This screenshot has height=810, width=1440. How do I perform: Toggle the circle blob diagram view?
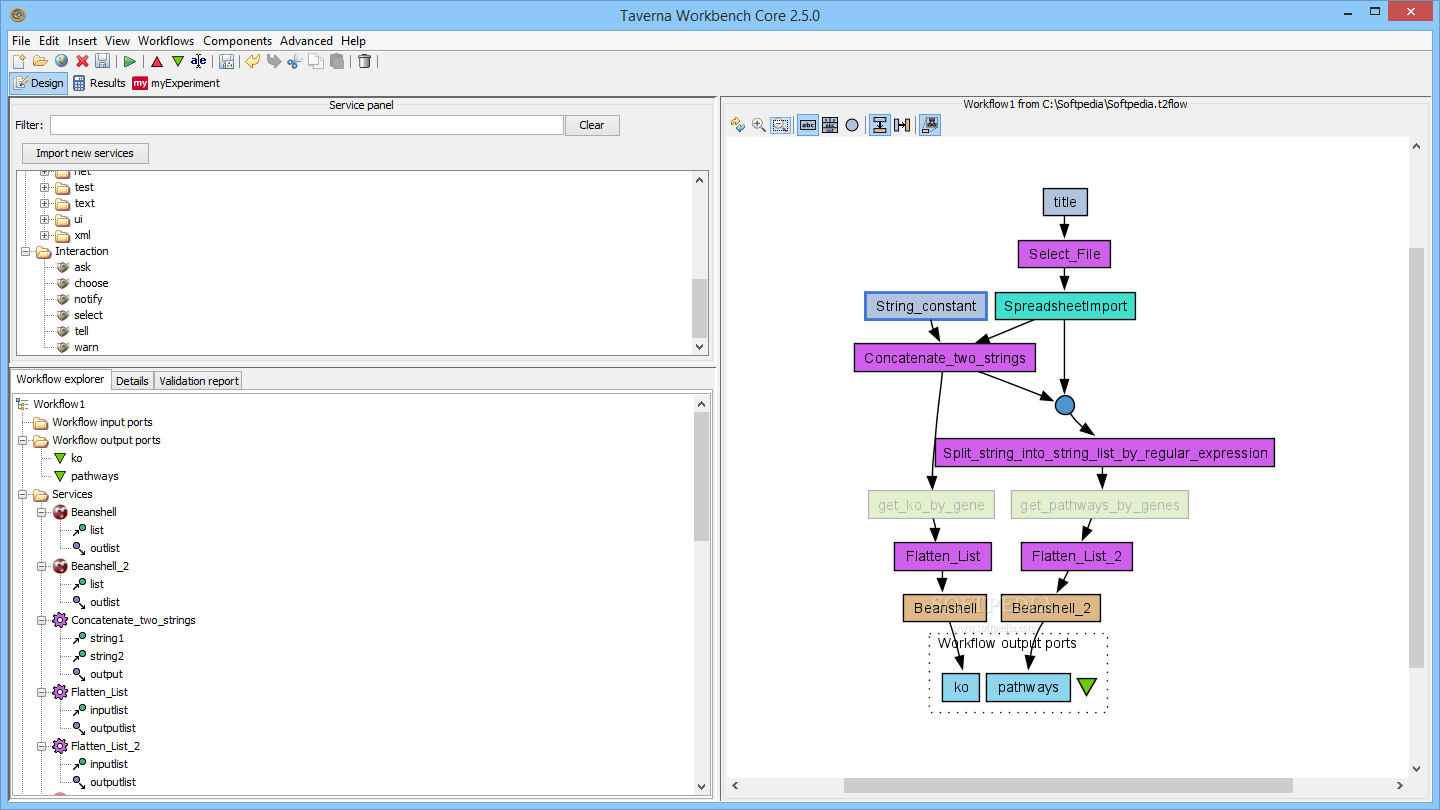pos(852,125)
